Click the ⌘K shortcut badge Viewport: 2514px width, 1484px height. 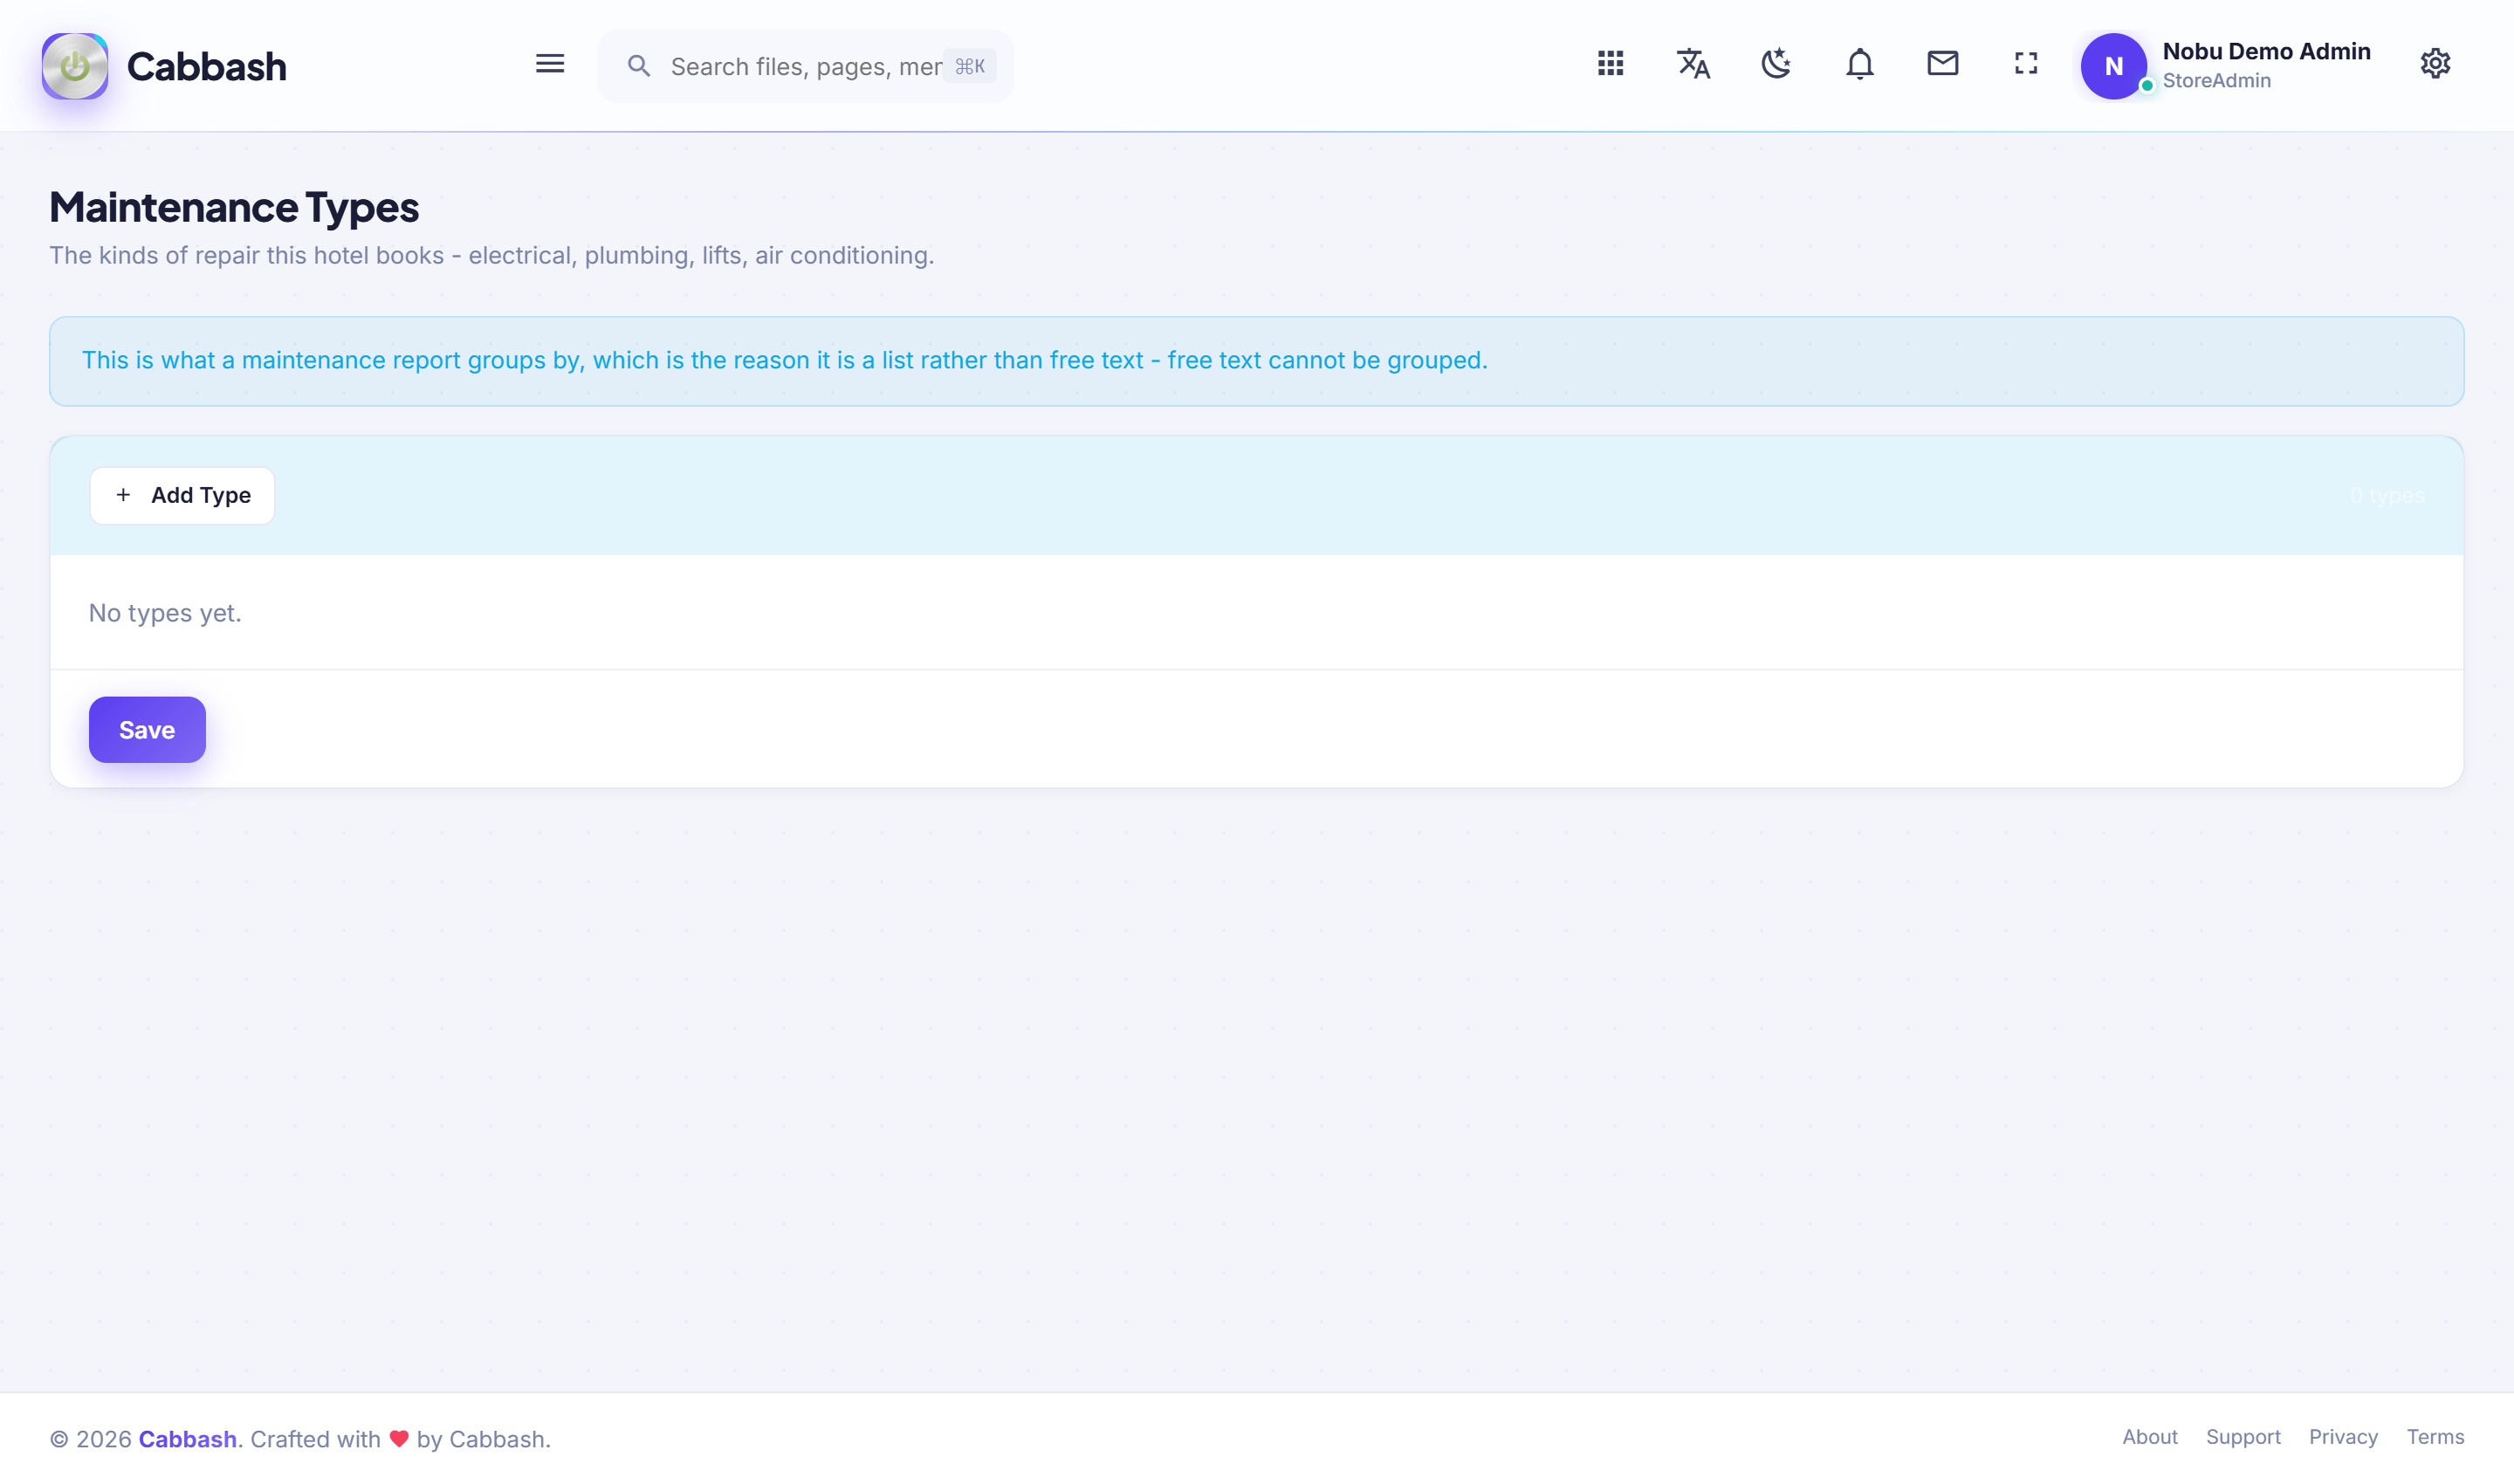tap(969, 66)
